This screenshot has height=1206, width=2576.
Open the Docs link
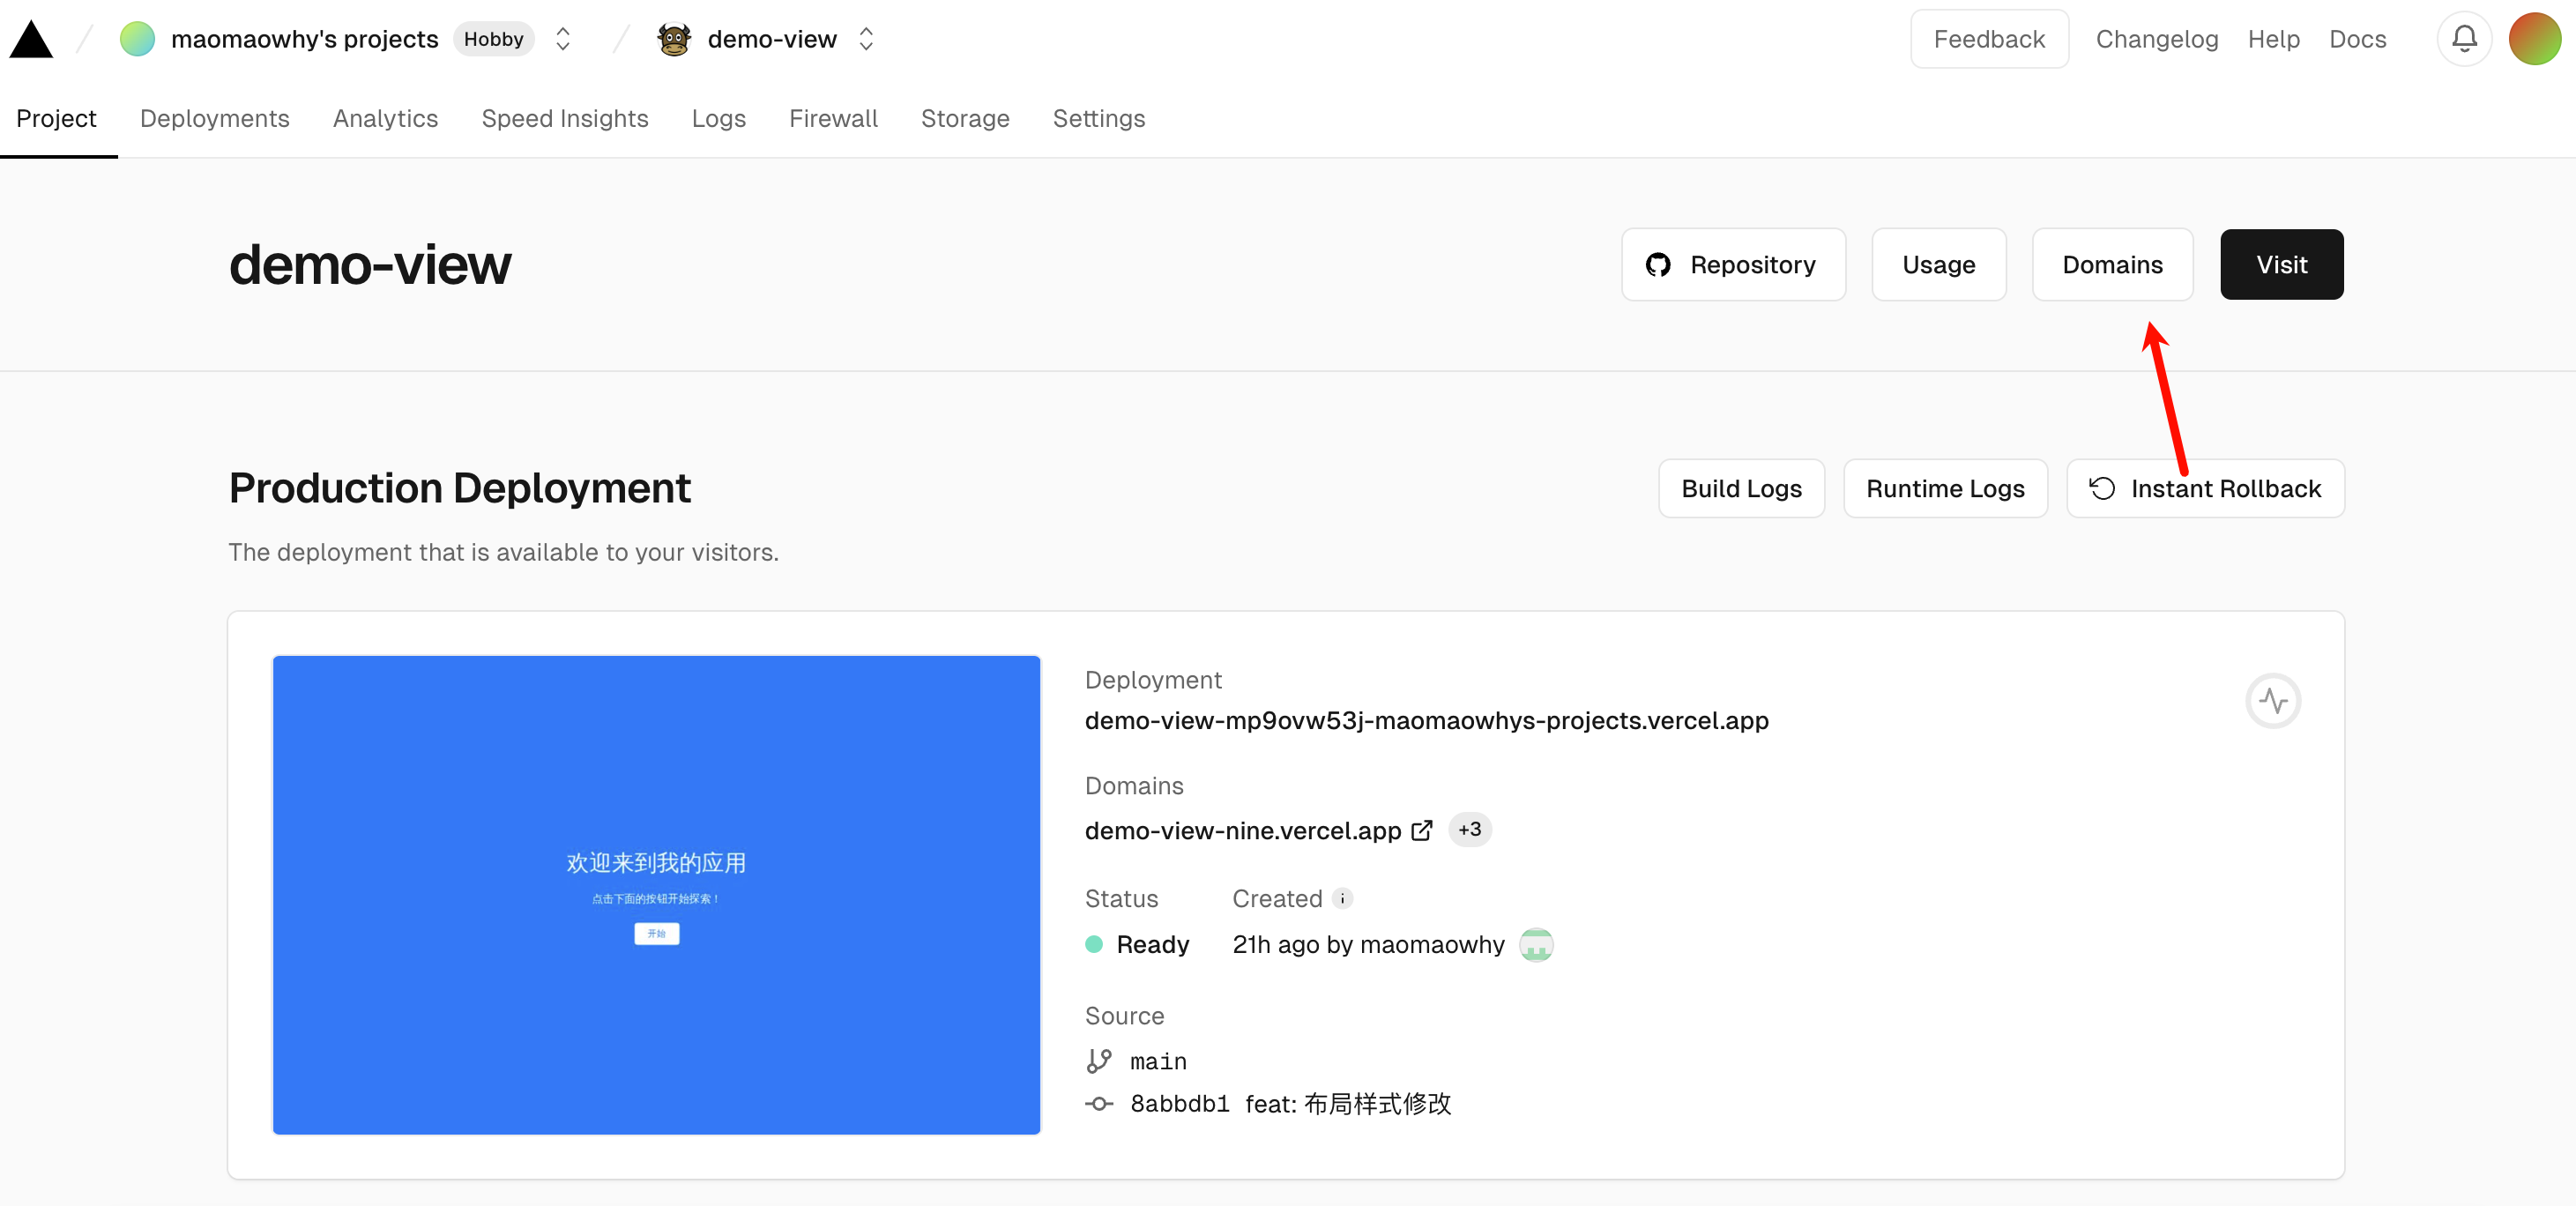pyautogui.click(x=2357, y=39)
